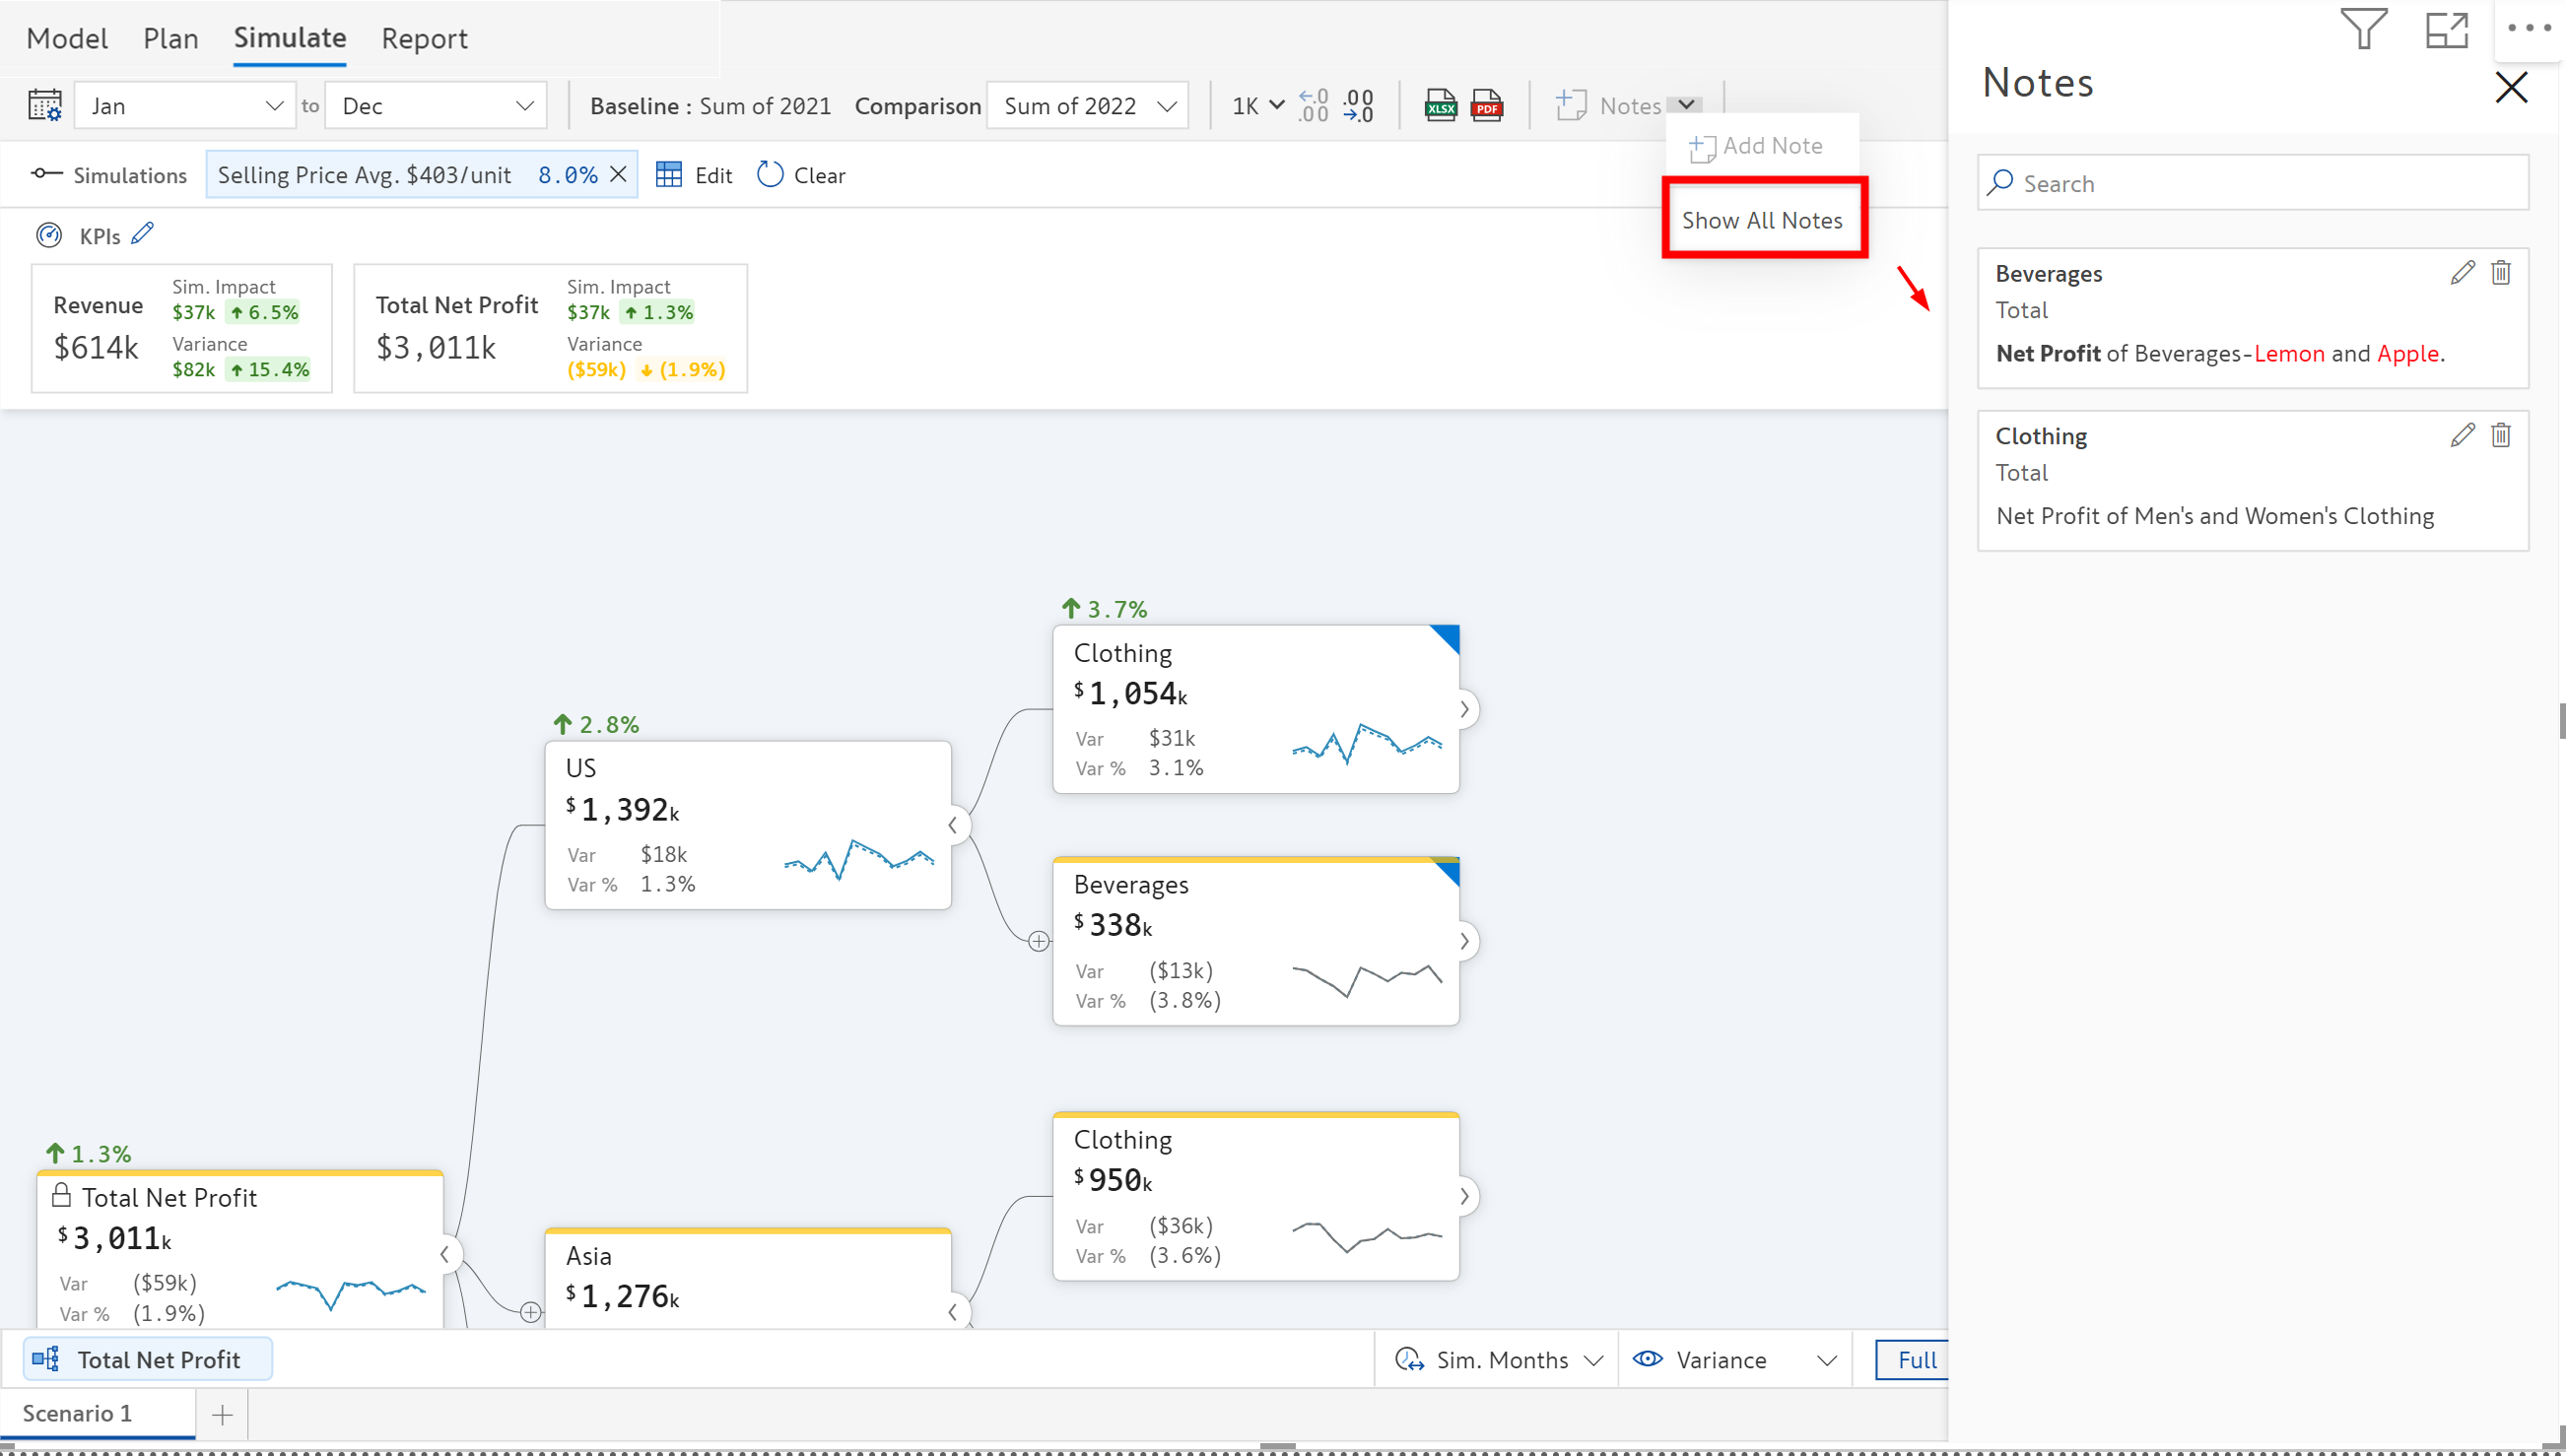
Task: Edit KPIs using the pencil icon
Action: coord(143,234)
